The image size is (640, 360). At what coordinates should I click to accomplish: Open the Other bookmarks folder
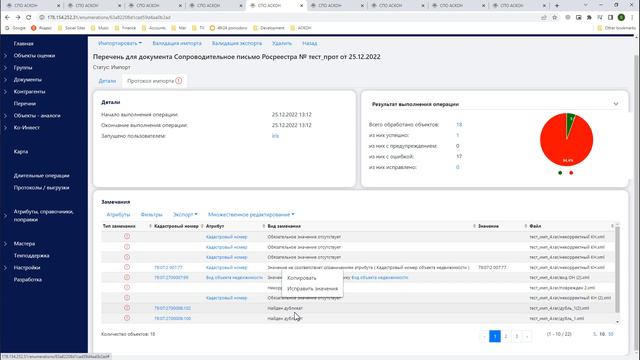[616, 28]
